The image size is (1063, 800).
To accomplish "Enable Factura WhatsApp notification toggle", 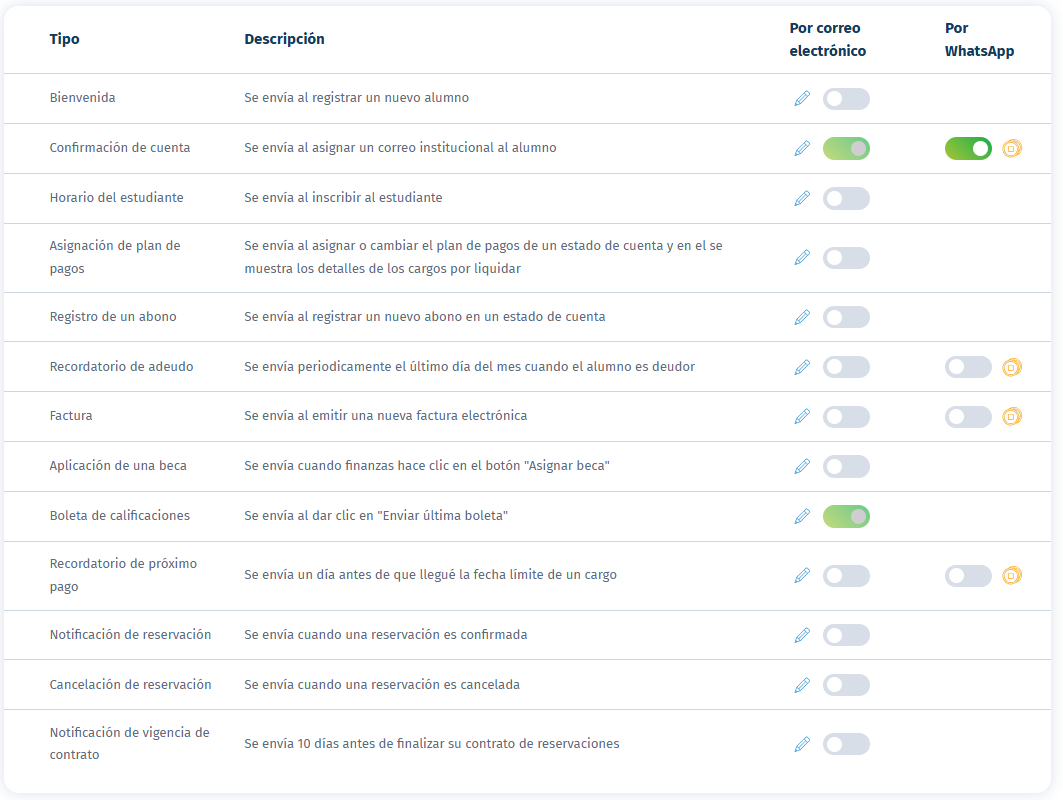I will point(968,416).
